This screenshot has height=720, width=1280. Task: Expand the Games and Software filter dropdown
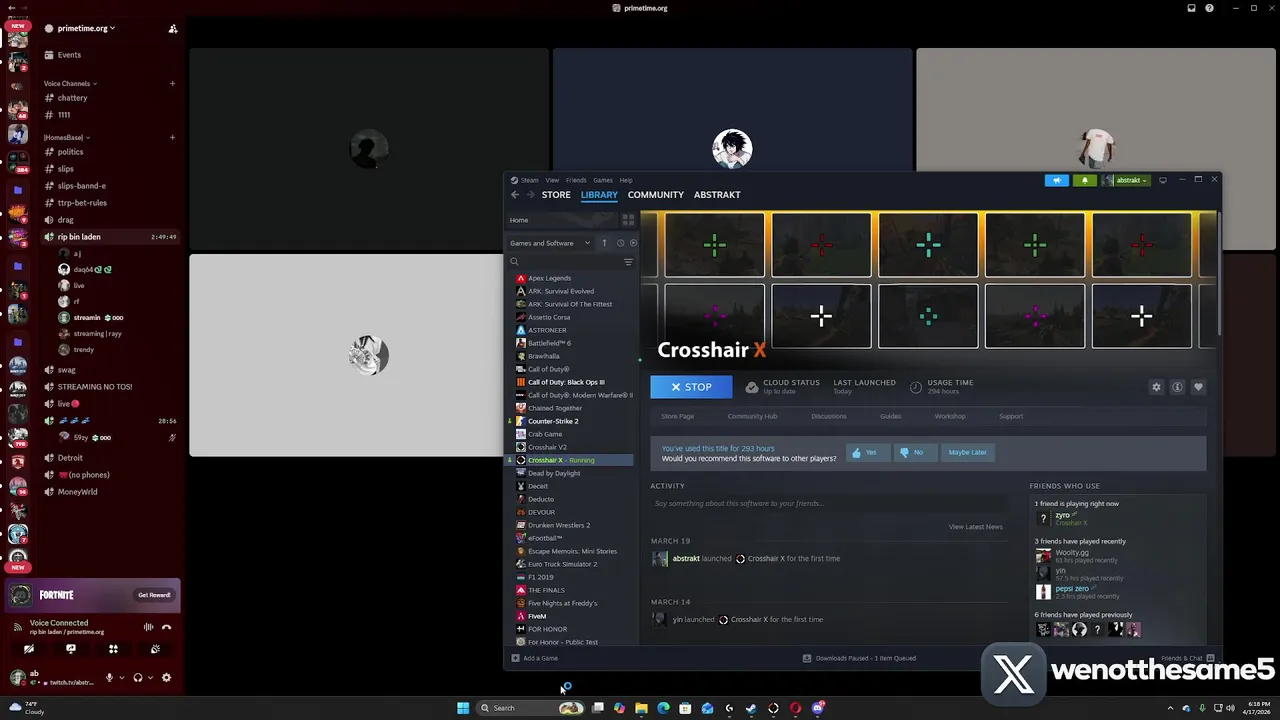click(x=550, y=243)
